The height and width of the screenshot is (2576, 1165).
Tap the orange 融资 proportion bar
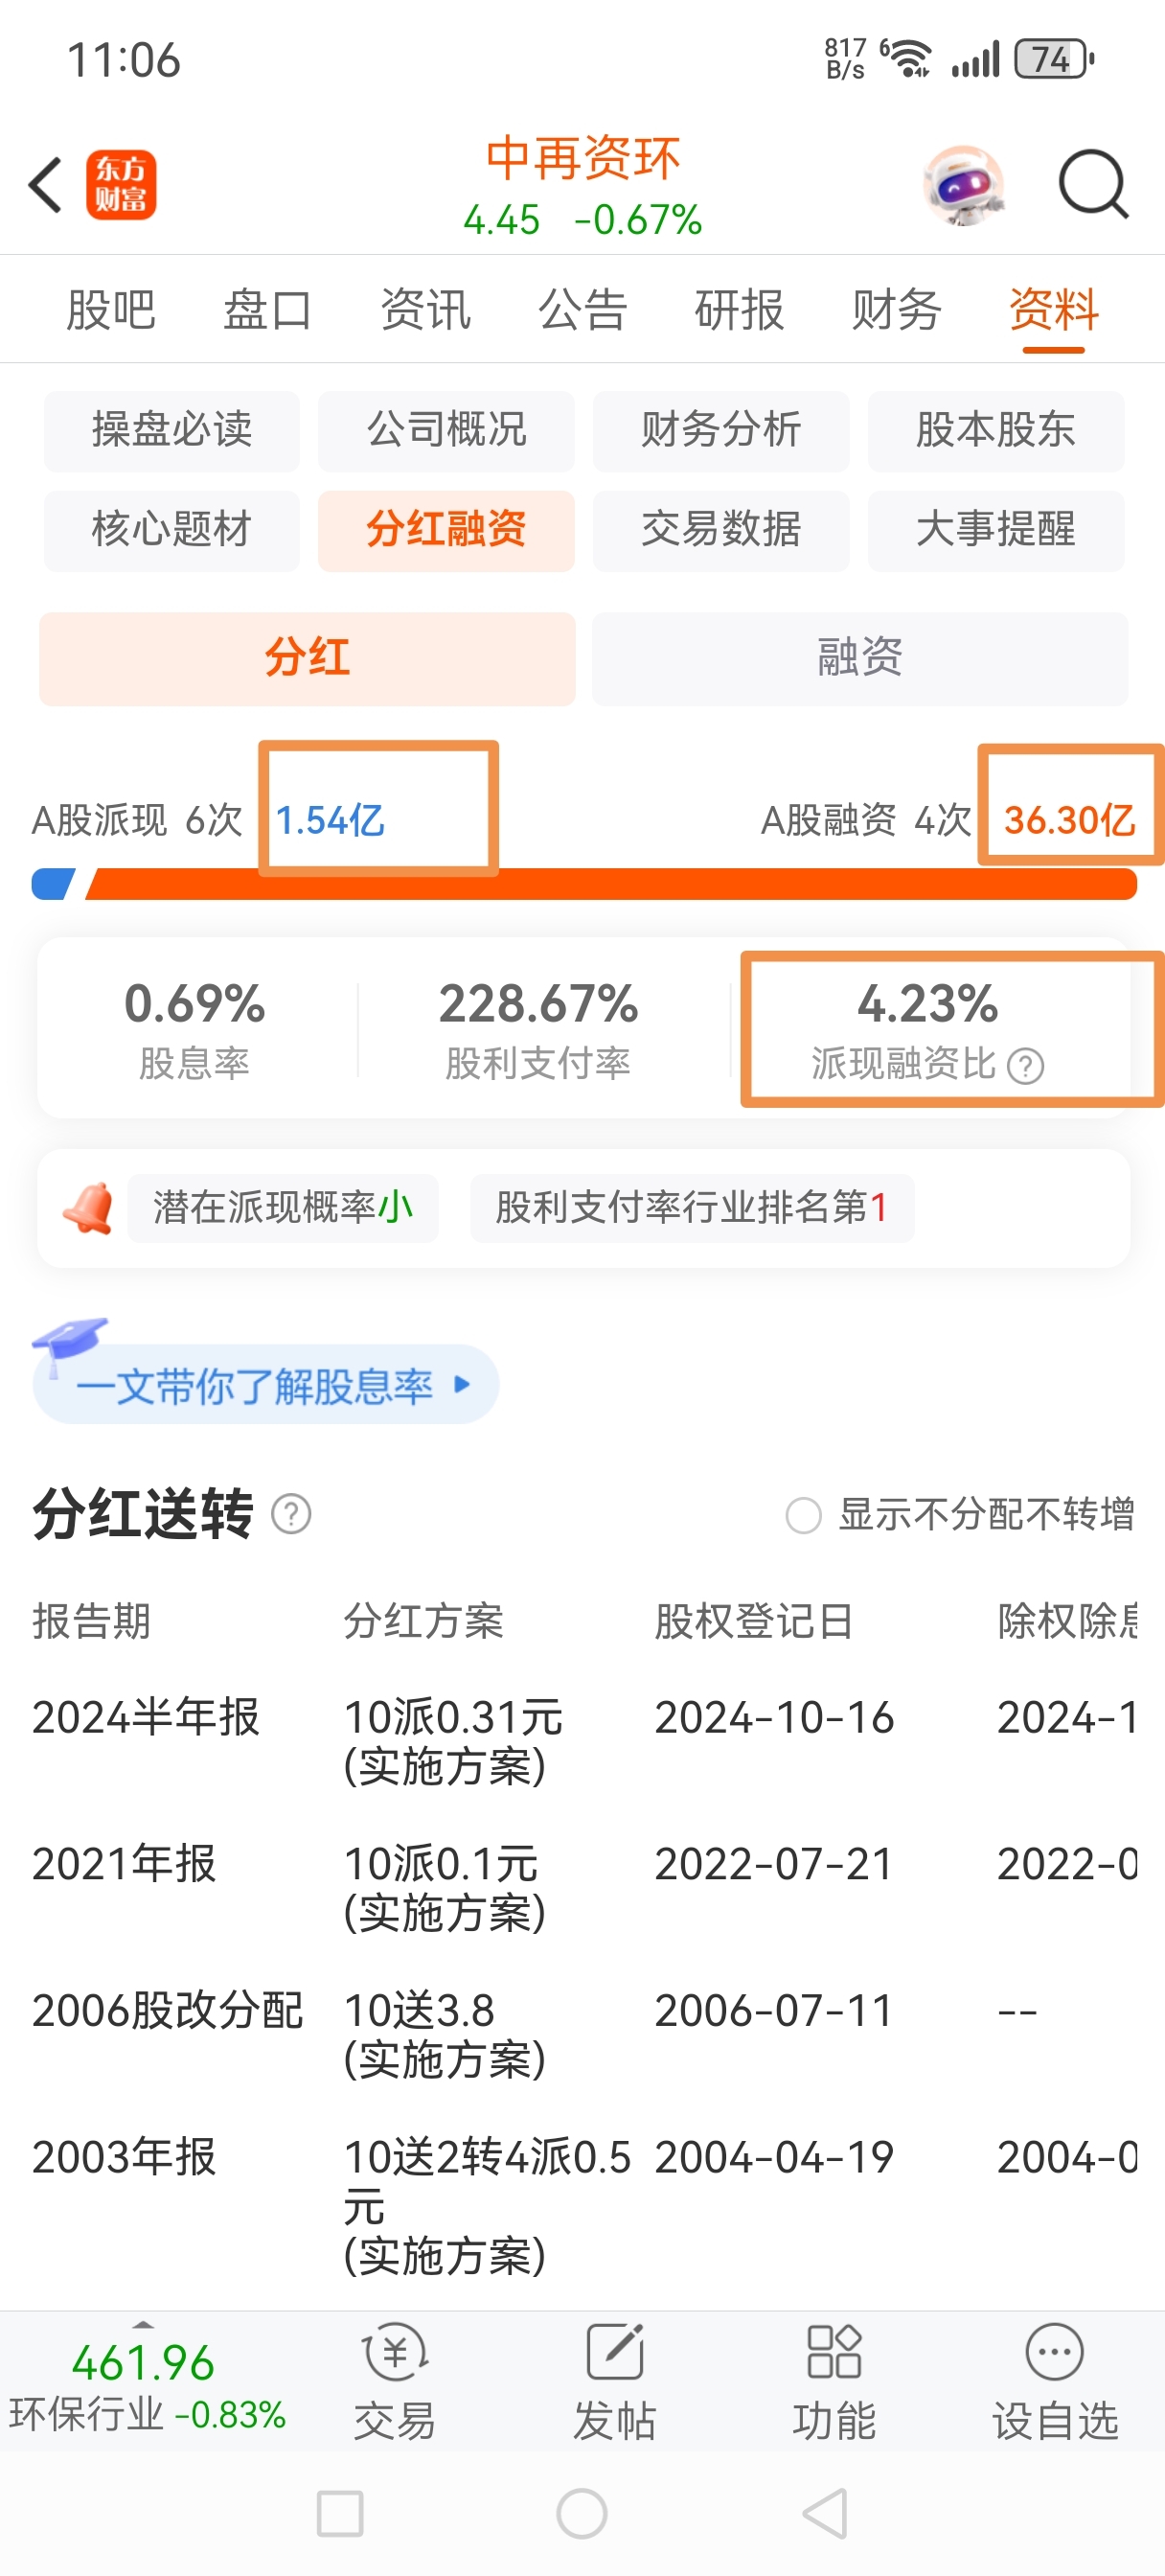coord(611,884)
